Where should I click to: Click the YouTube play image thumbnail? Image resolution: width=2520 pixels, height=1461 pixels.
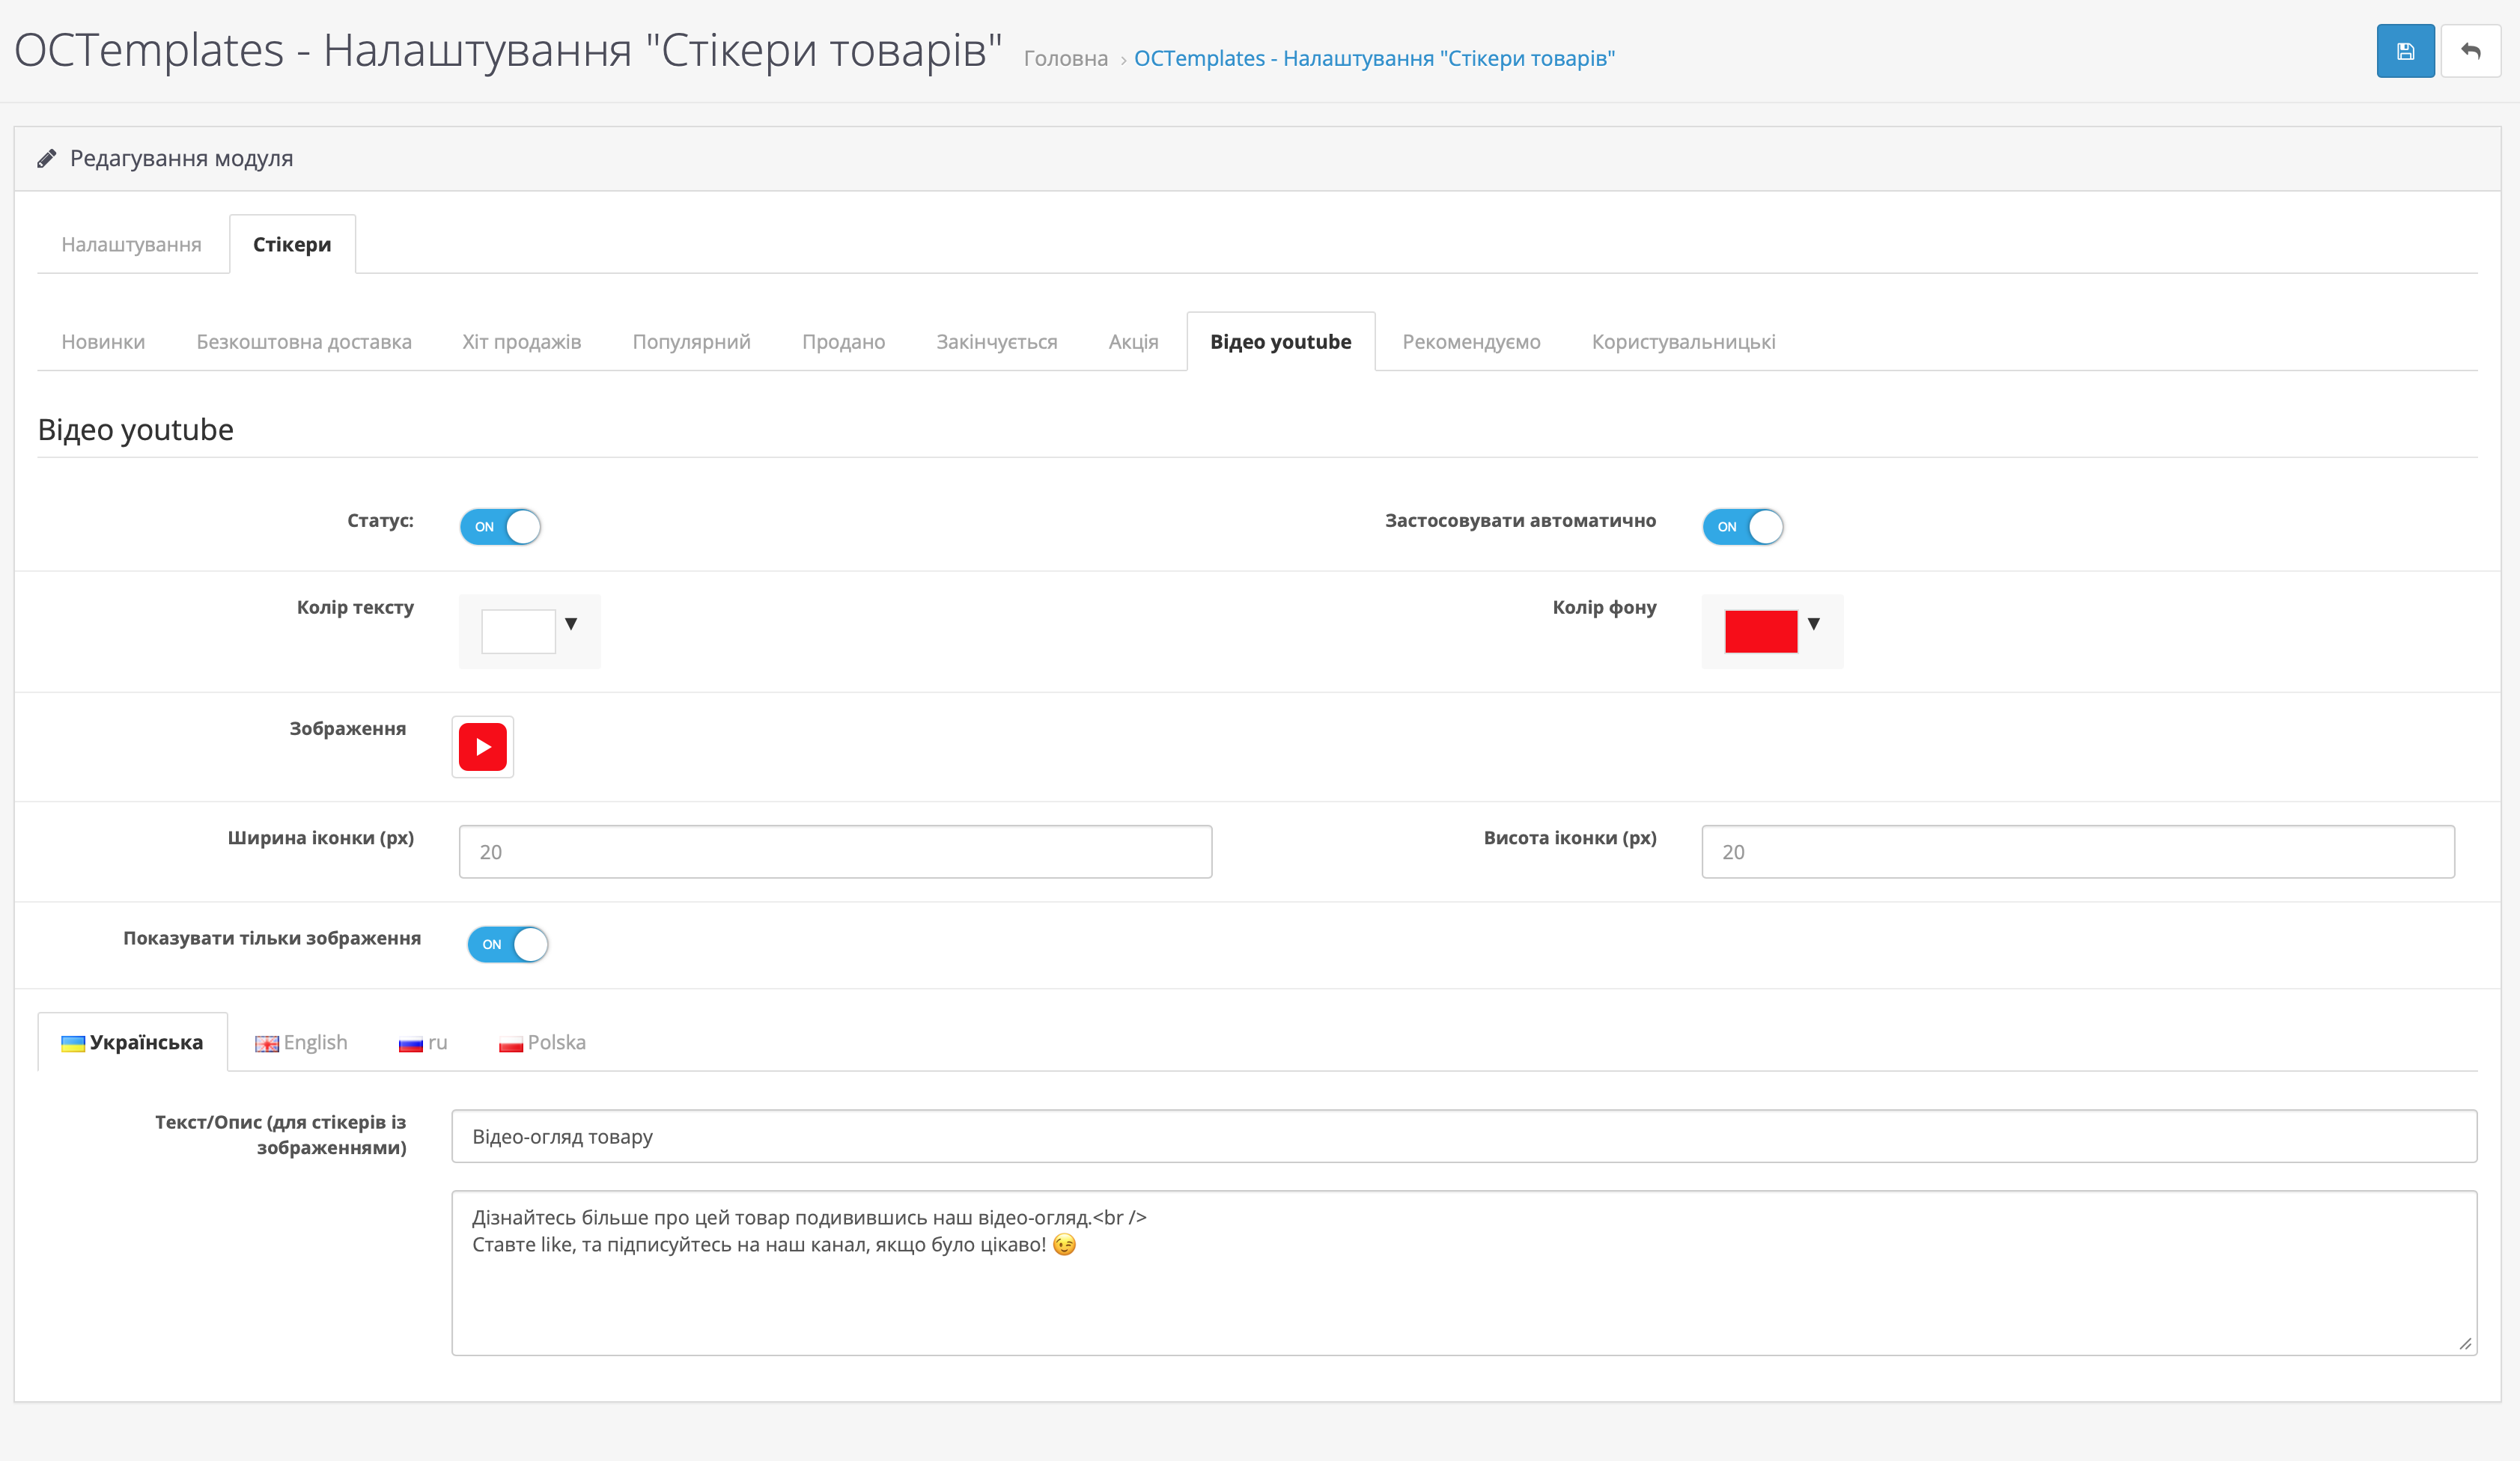(x=482, y=747)
